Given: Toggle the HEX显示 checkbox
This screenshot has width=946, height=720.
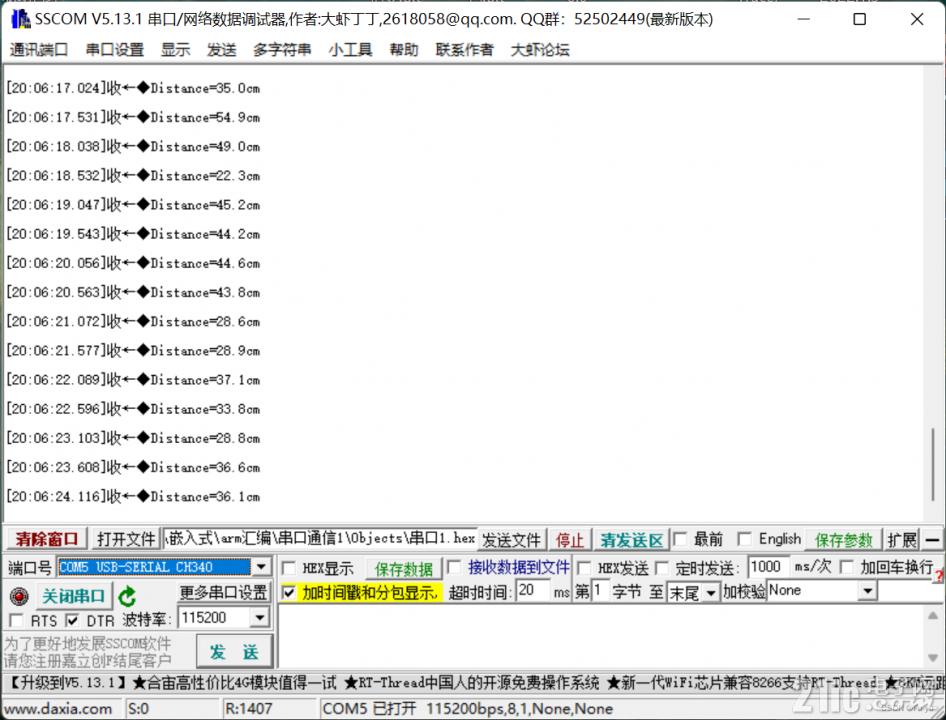Looking at the screenshot, I should pyautogui.click(x=288, y=568).
